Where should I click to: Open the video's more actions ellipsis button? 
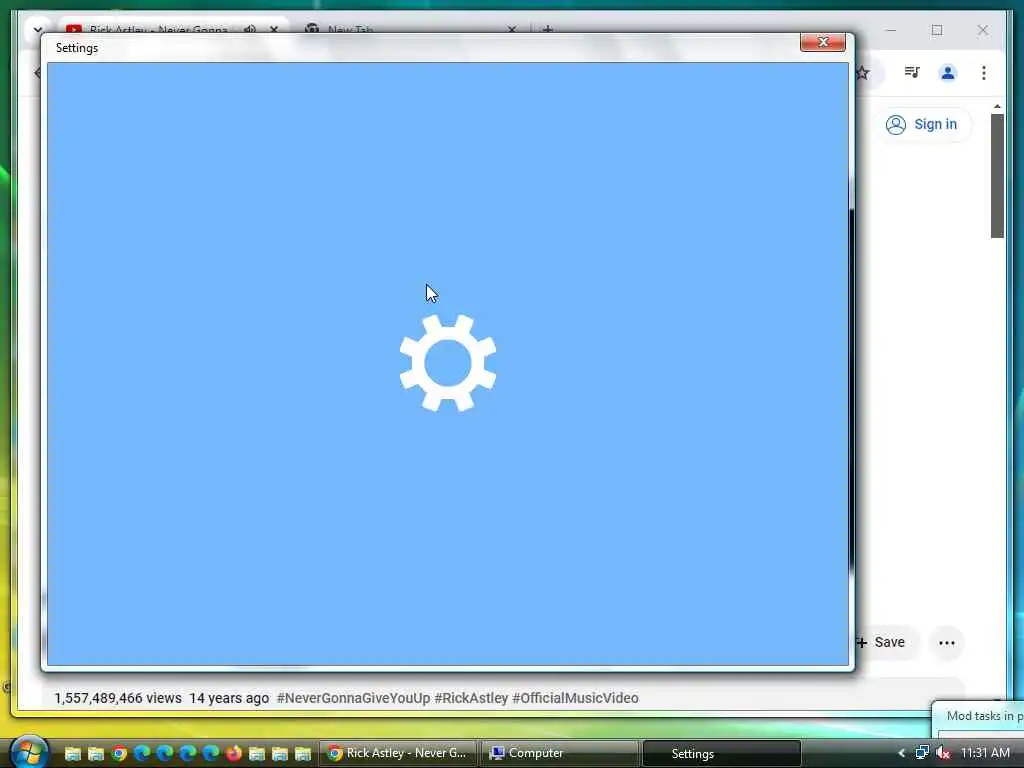946,643
